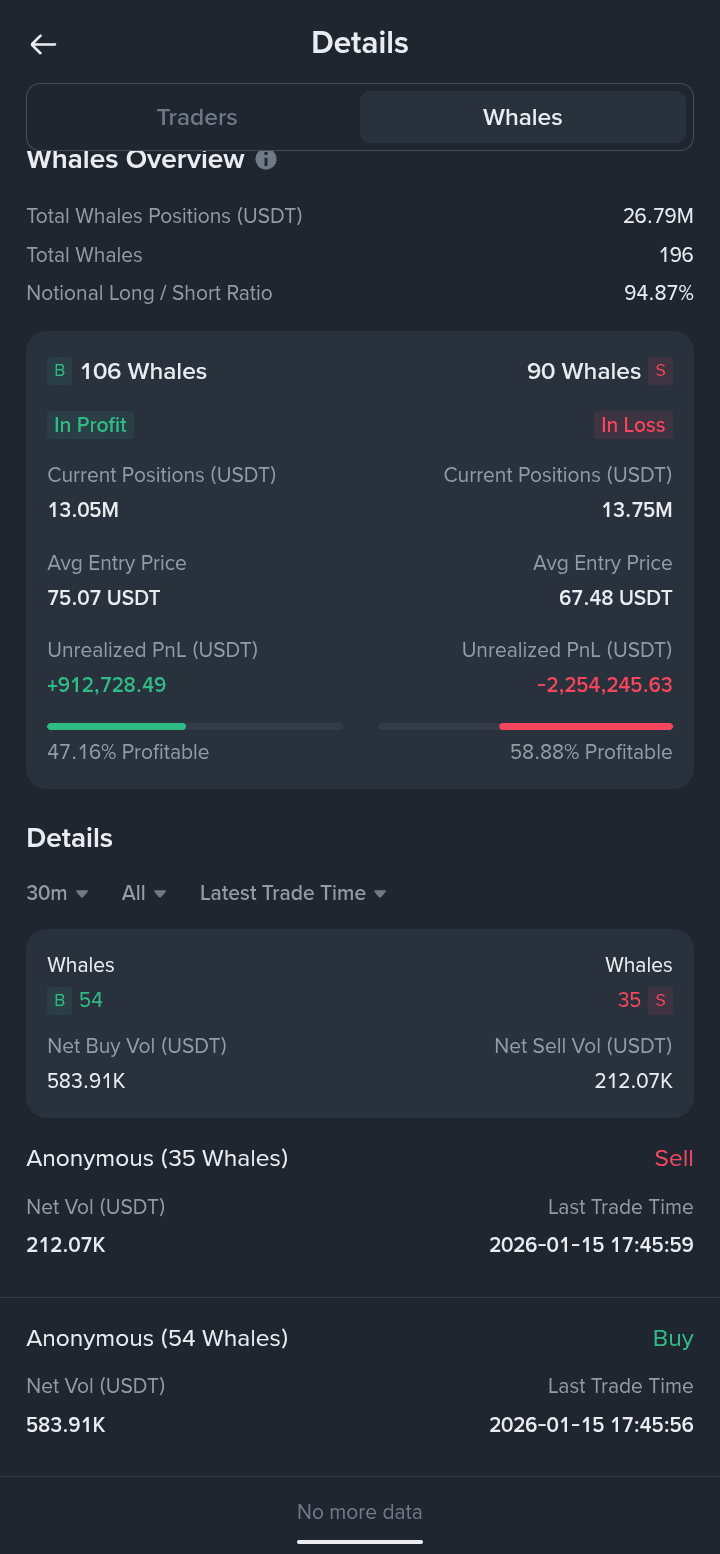Tap the green B icon next to 54

point(60,1000)
